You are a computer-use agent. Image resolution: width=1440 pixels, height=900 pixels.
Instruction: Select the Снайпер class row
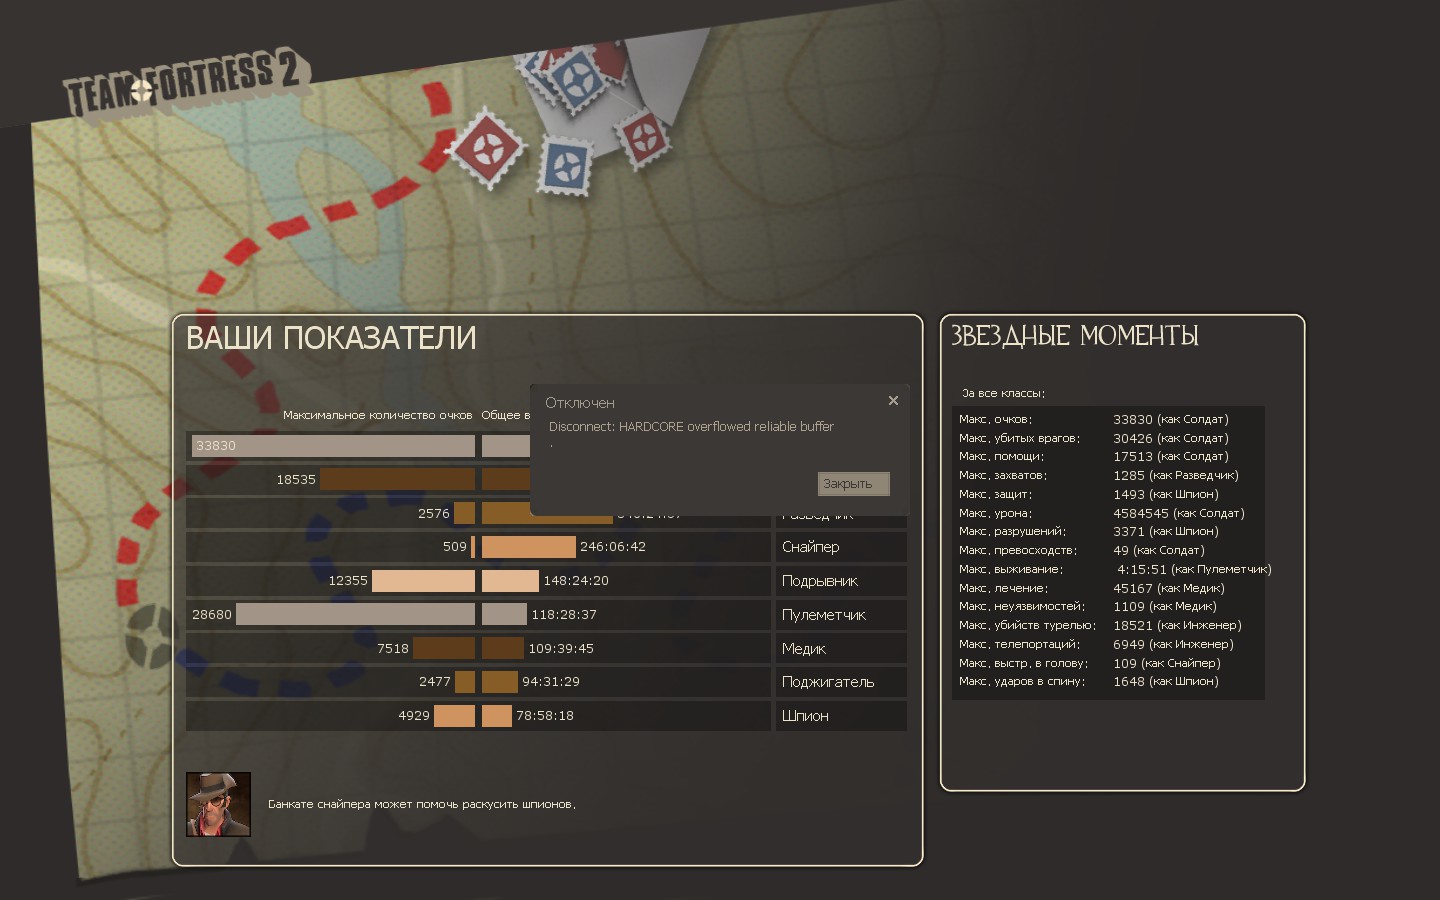[840, 547]
